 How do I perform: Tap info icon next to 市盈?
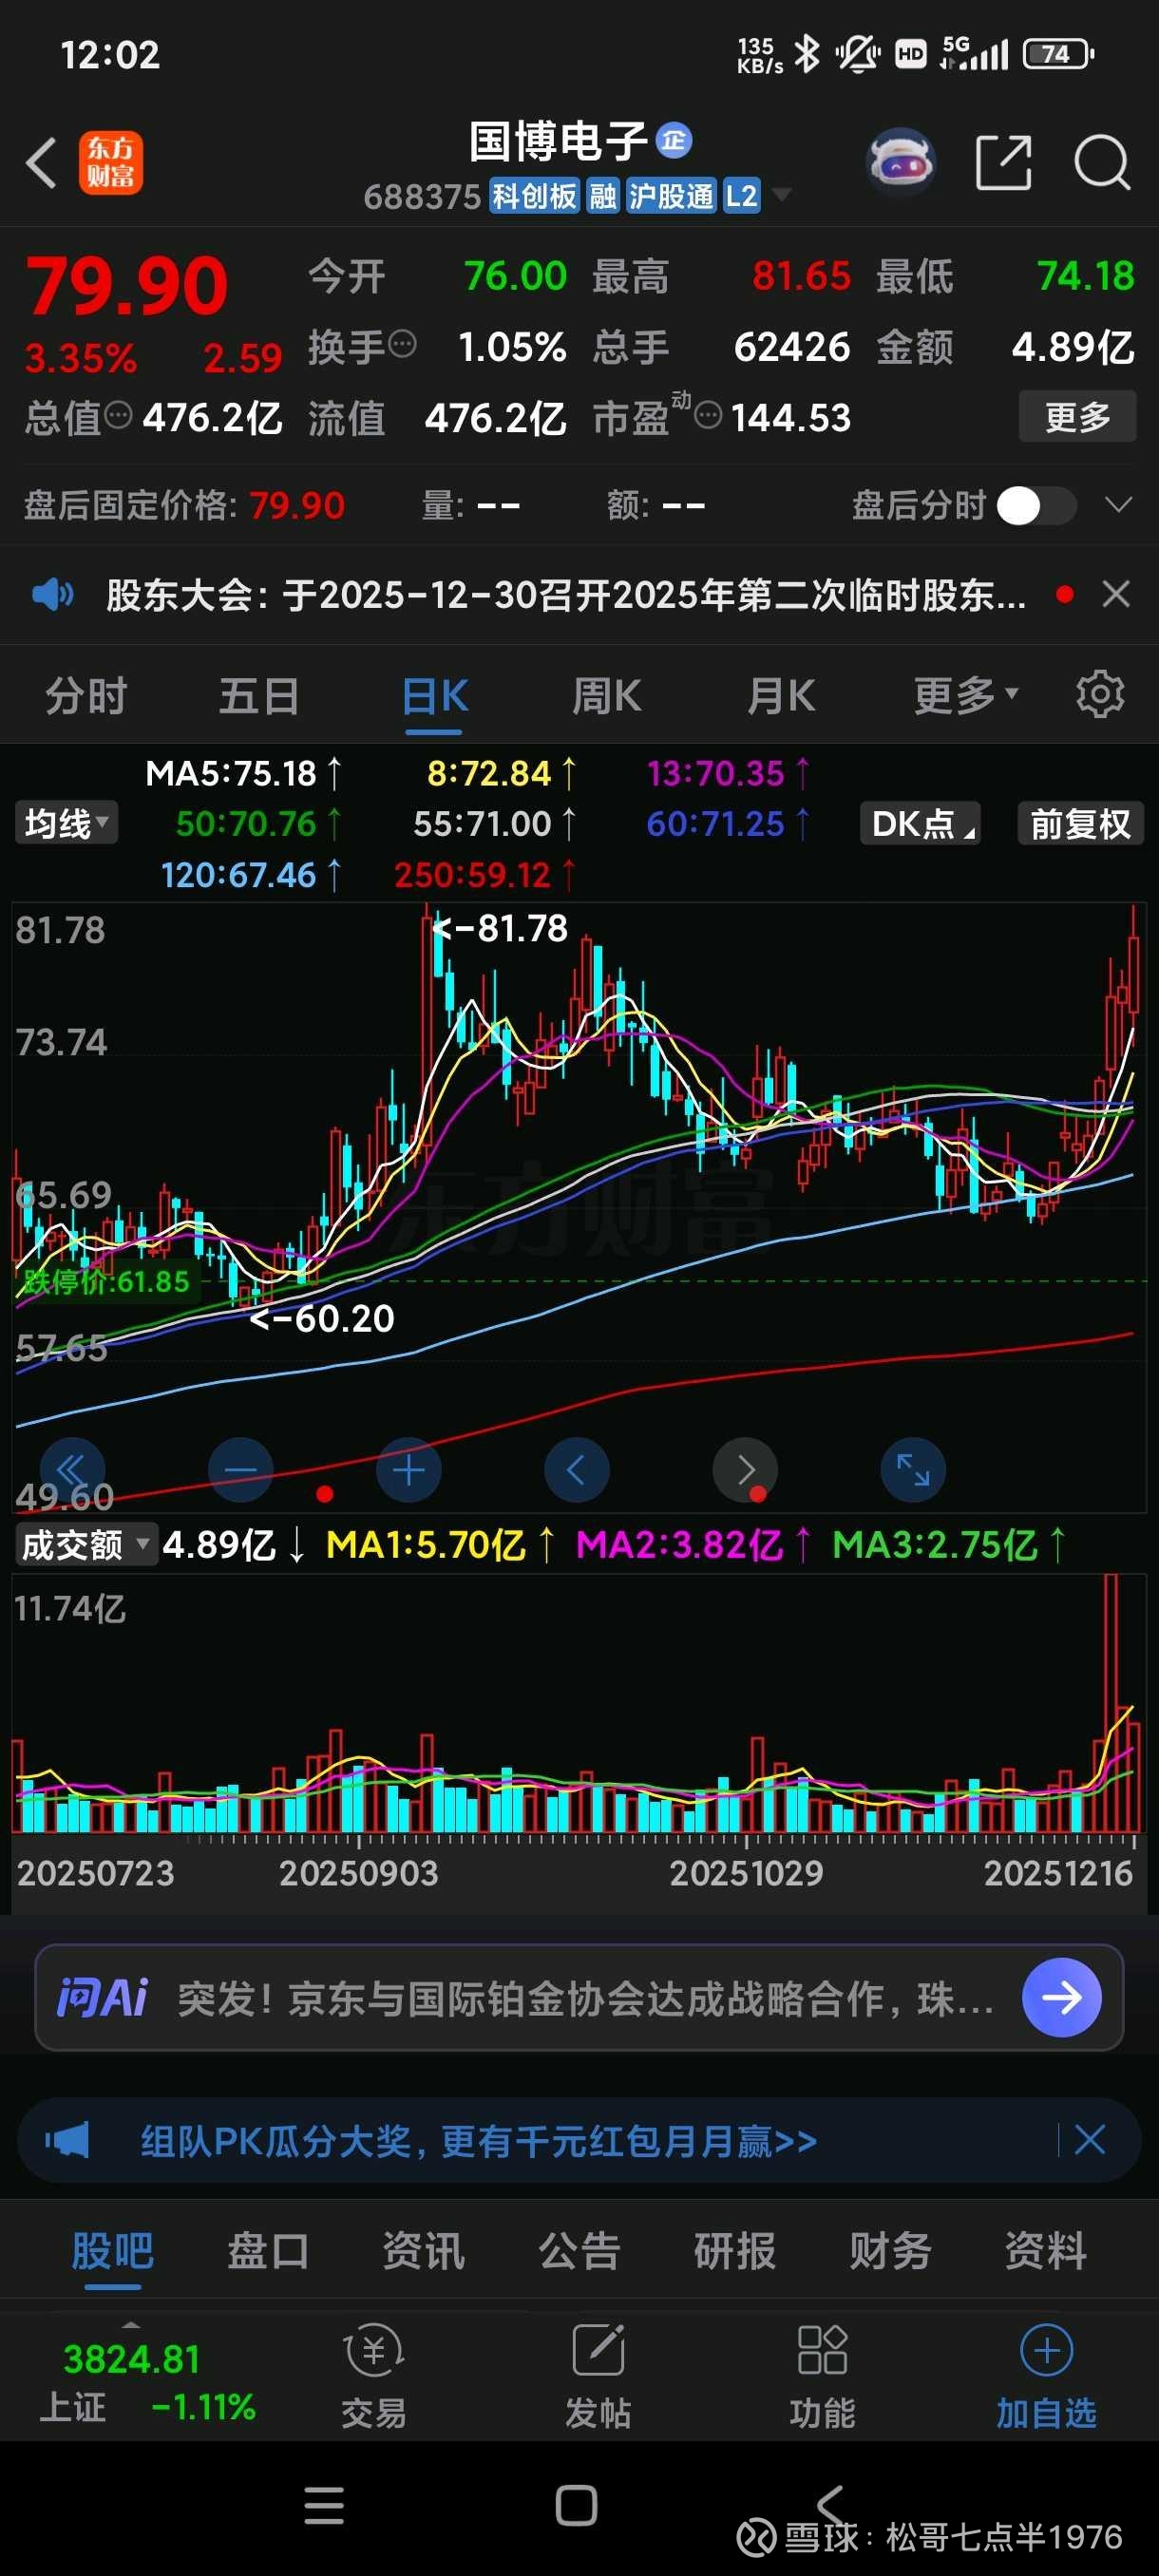[708, 414]
